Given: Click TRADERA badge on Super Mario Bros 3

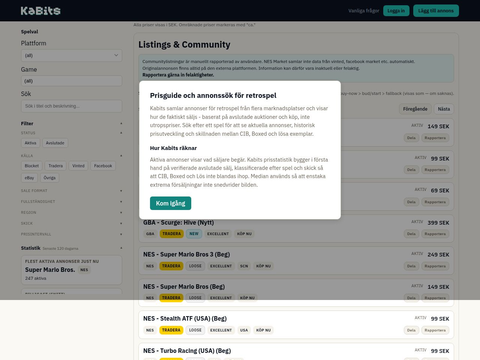Looking at the screenshot, I should (171, 266).
